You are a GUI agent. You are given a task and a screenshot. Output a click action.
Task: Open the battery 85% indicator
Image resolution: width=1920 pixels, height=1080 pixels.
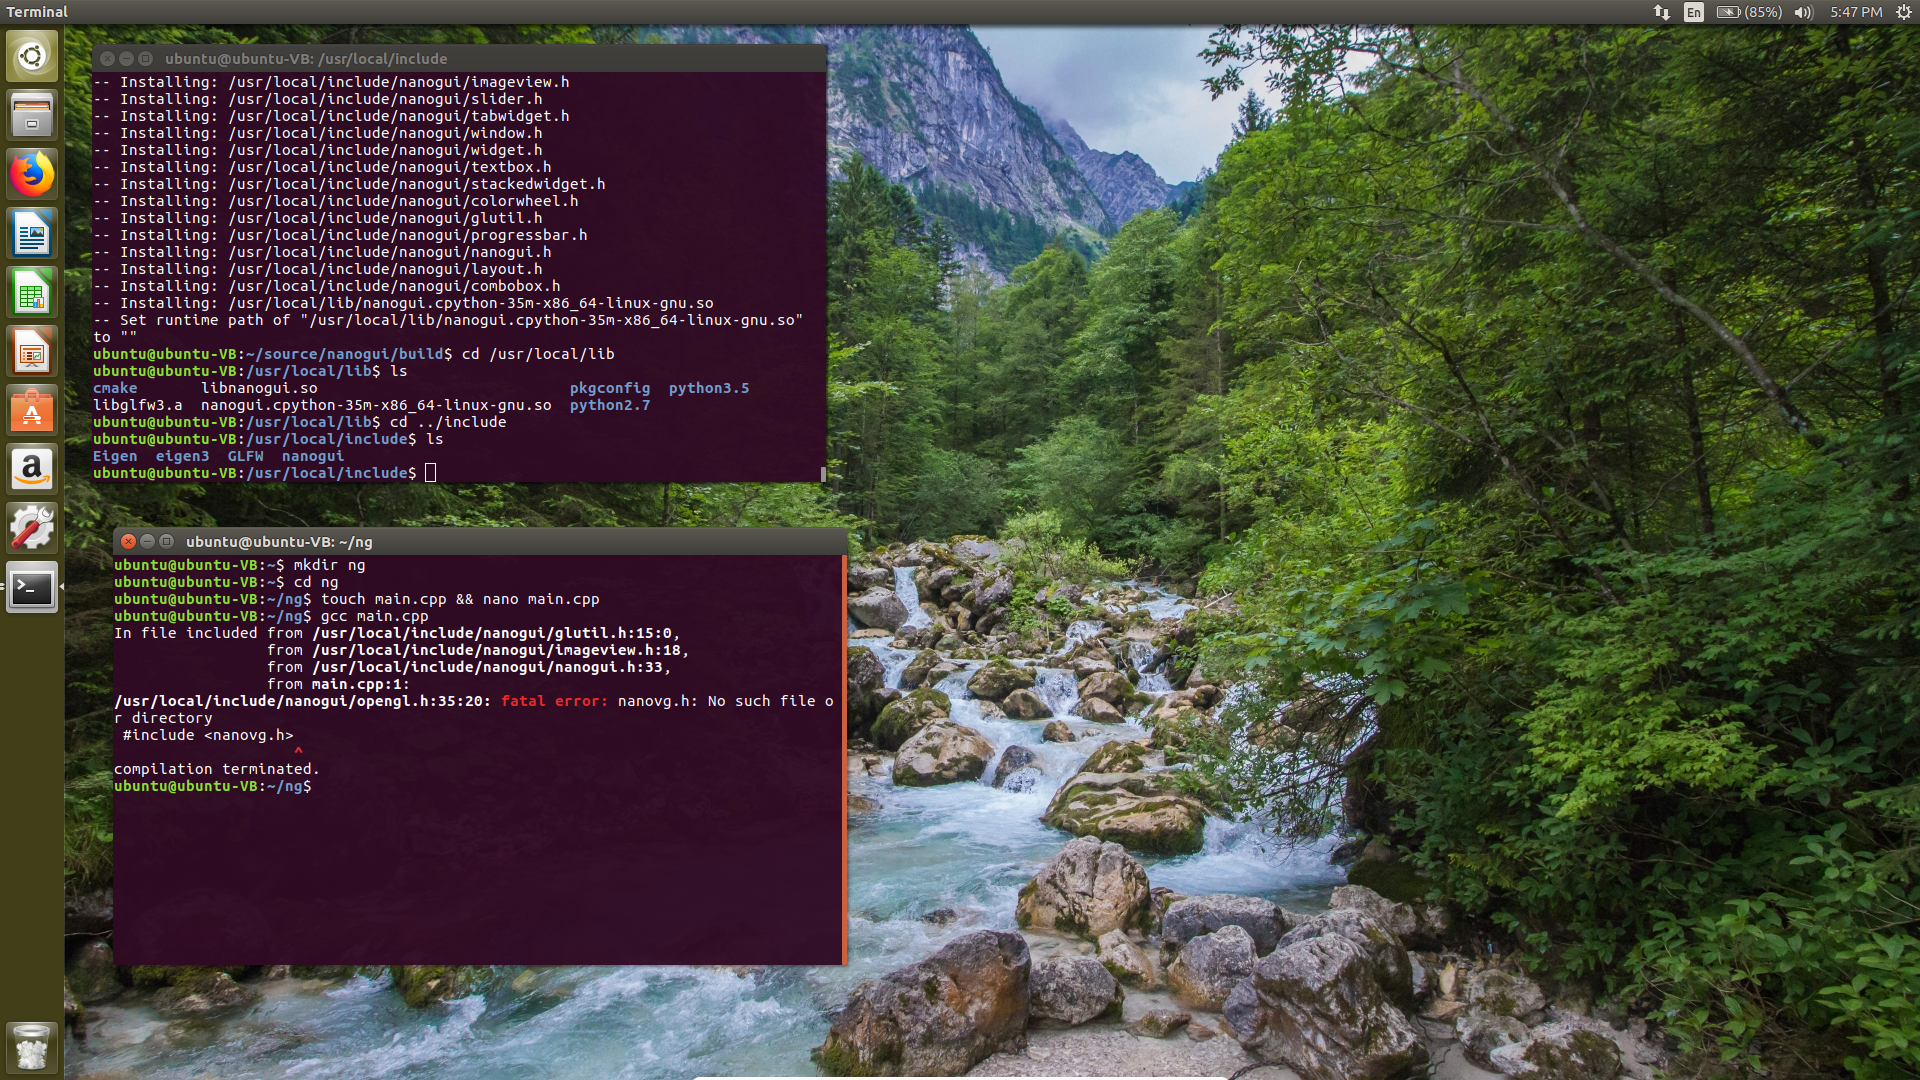point(1749,12)
